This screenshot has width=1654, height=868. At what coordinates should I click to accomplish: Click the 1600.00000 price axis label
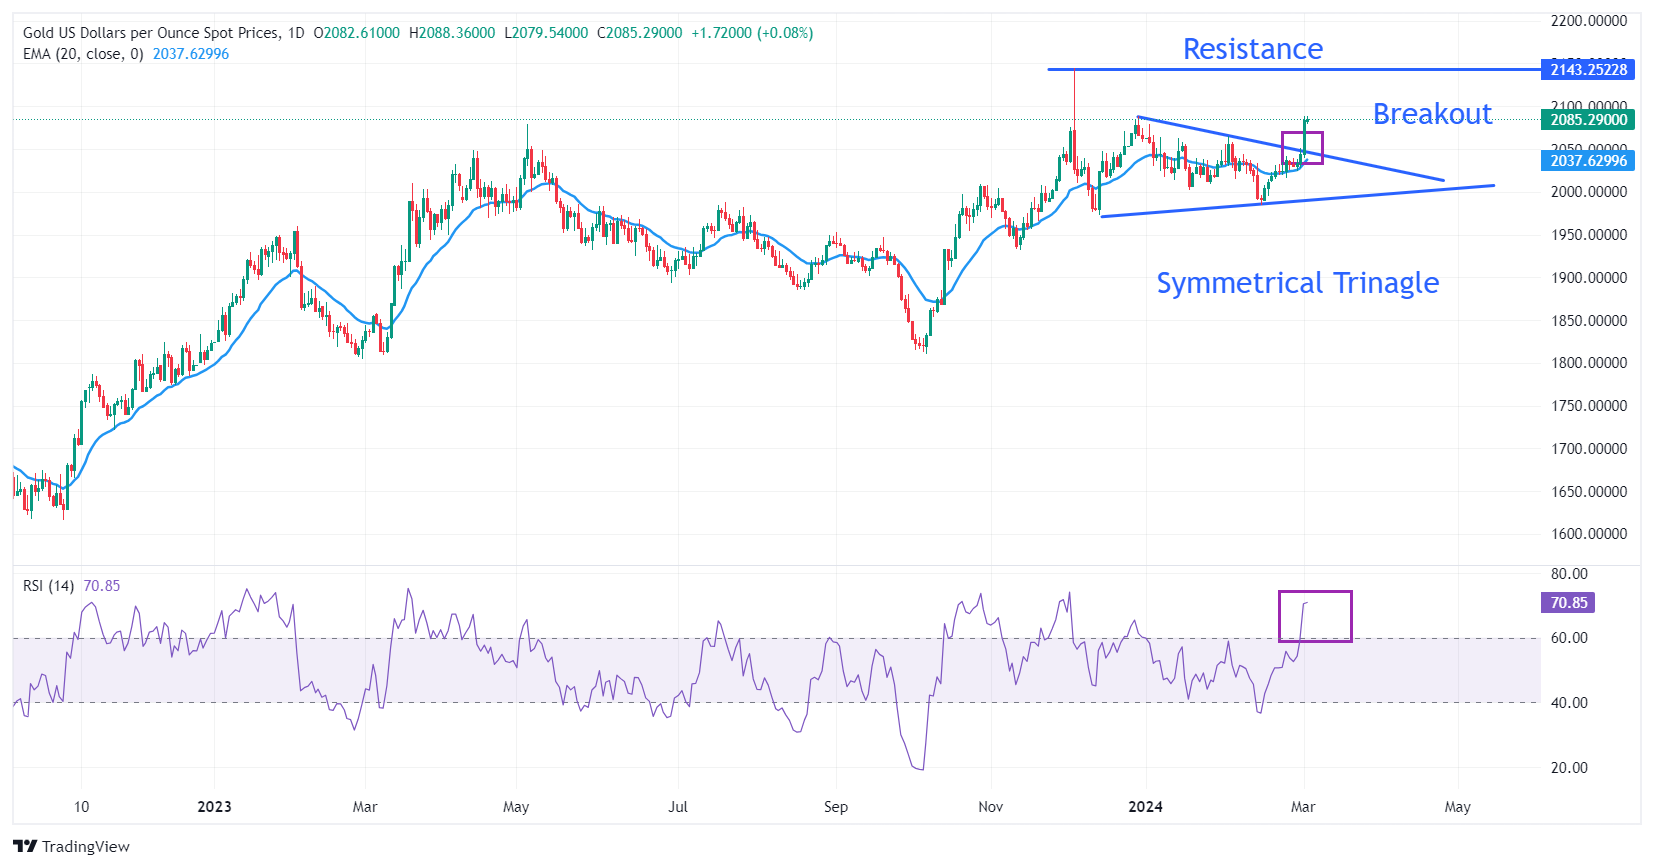pos(1588,534)
